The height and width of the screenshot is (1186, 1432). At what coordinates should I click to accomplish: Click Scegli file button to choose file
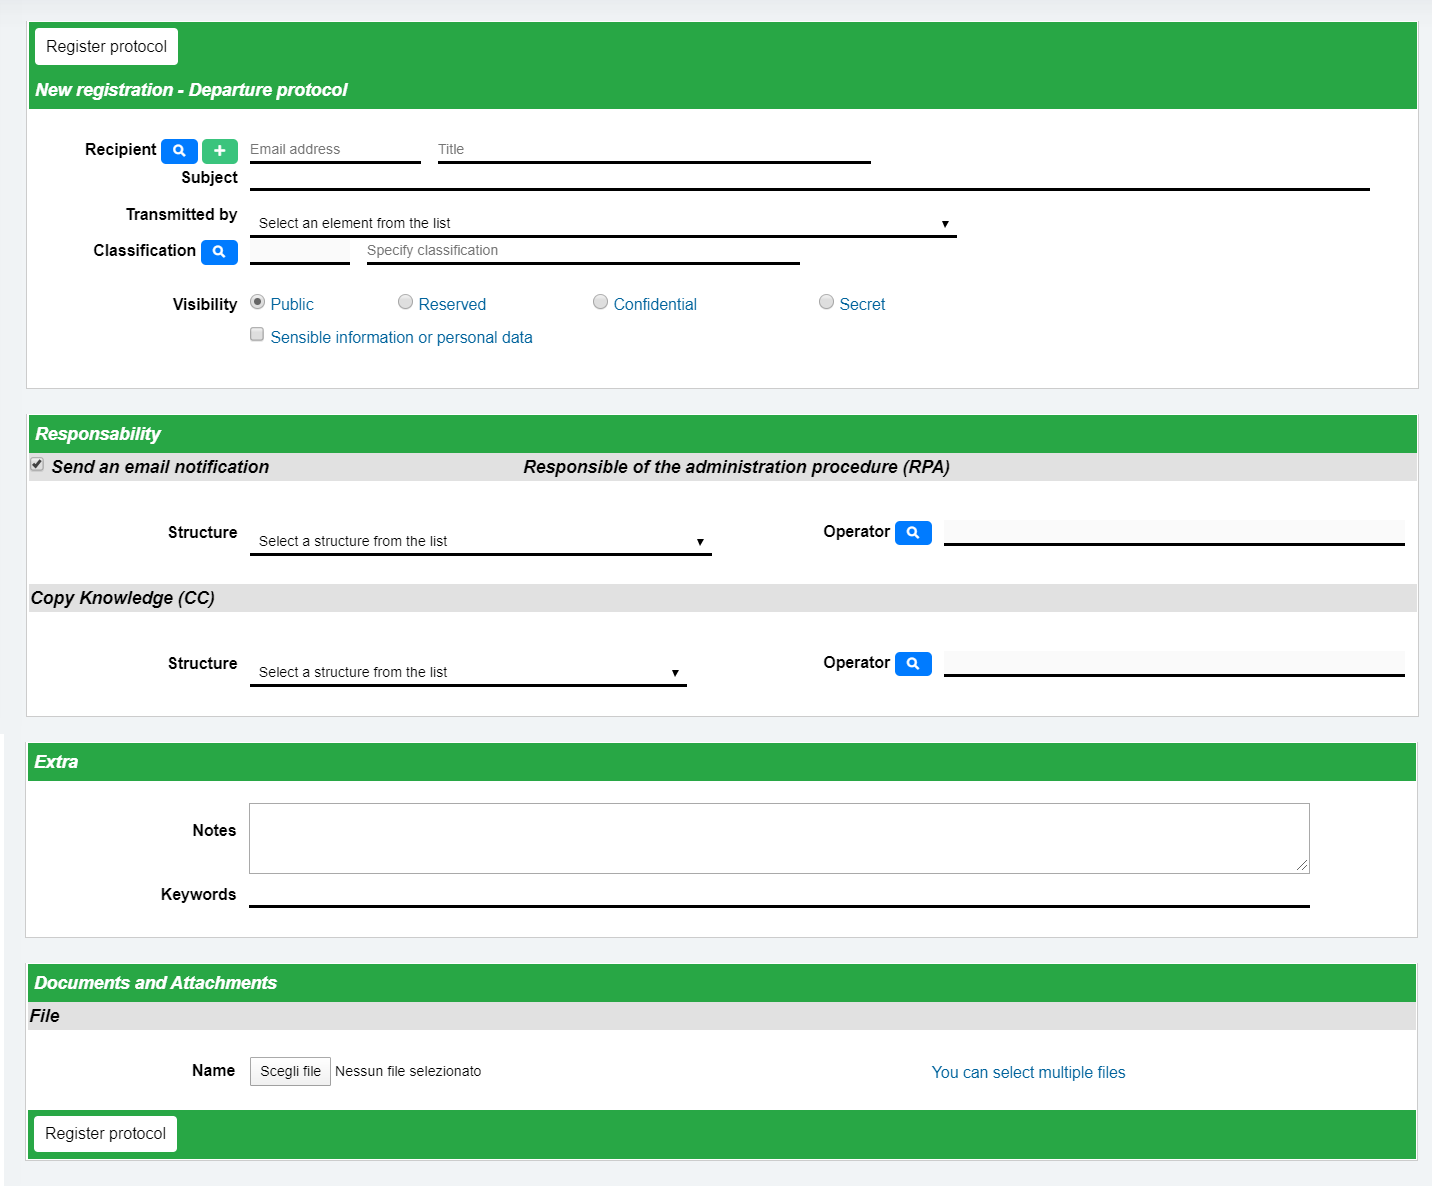coord(290,1071)
